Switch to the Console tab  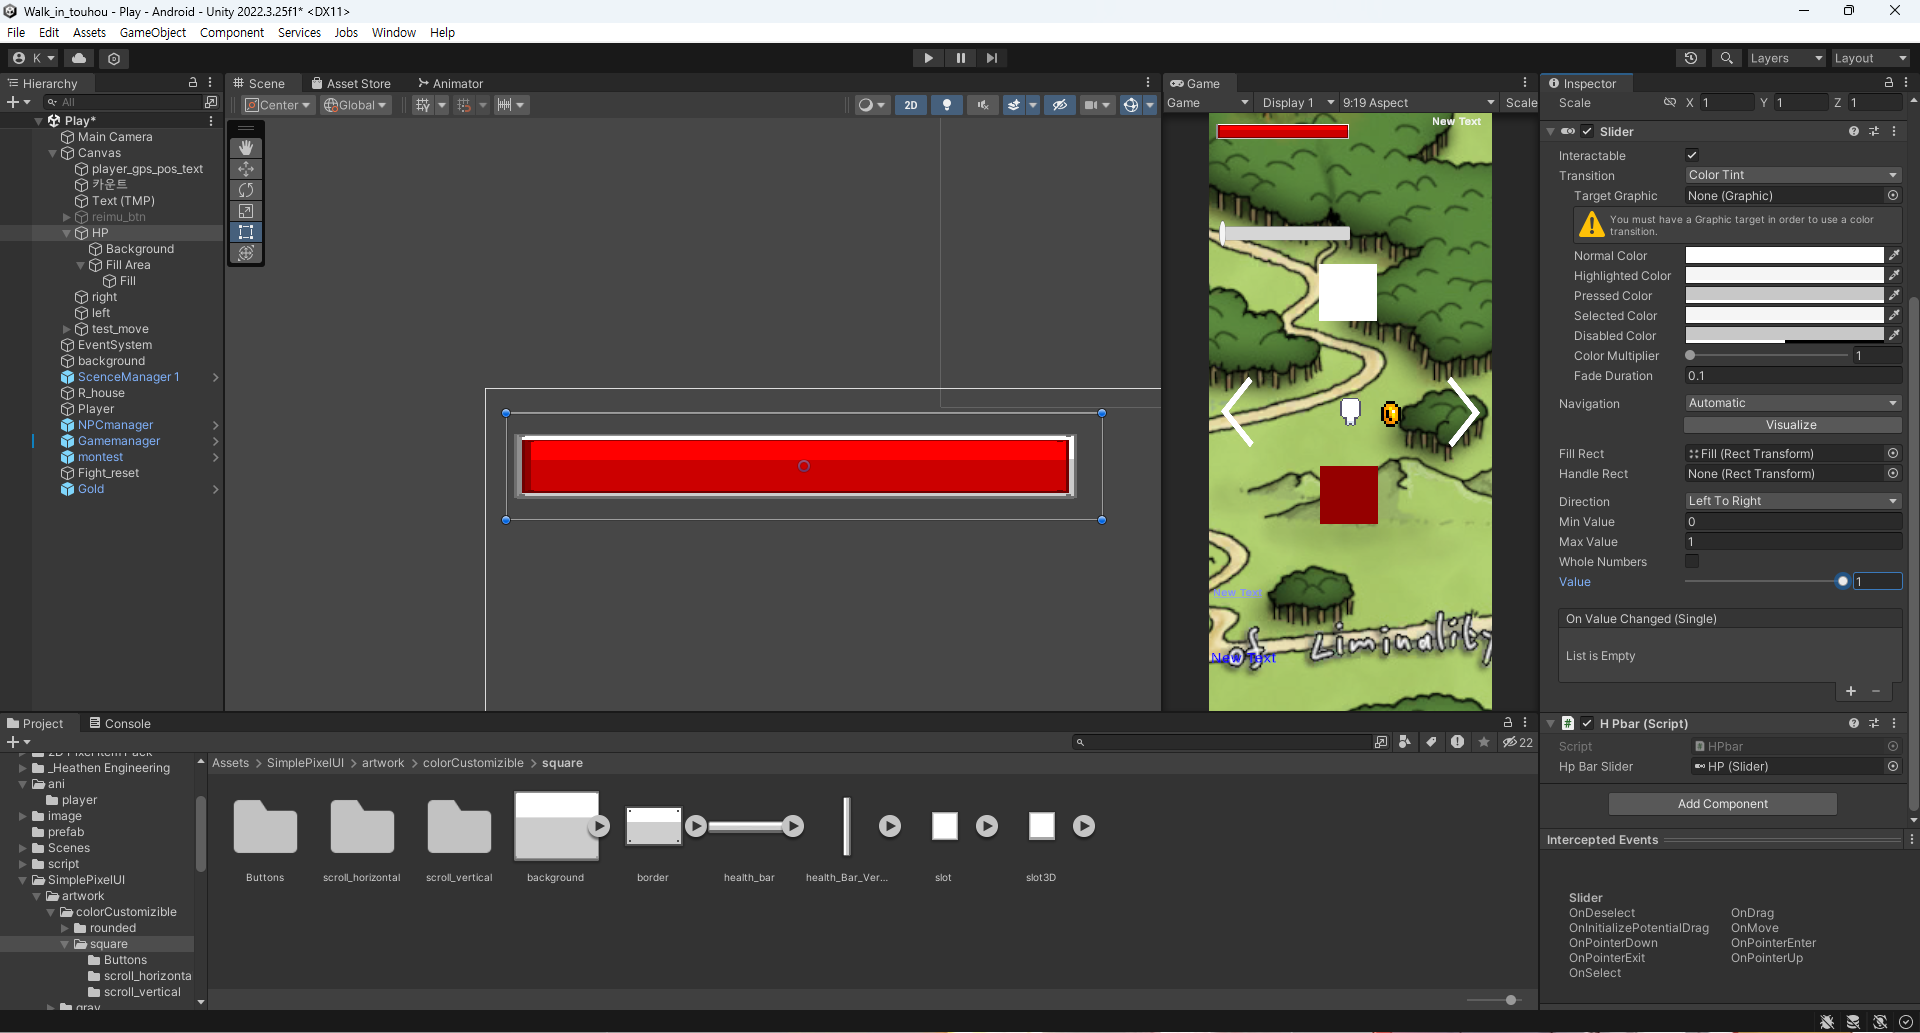(120, 724)
